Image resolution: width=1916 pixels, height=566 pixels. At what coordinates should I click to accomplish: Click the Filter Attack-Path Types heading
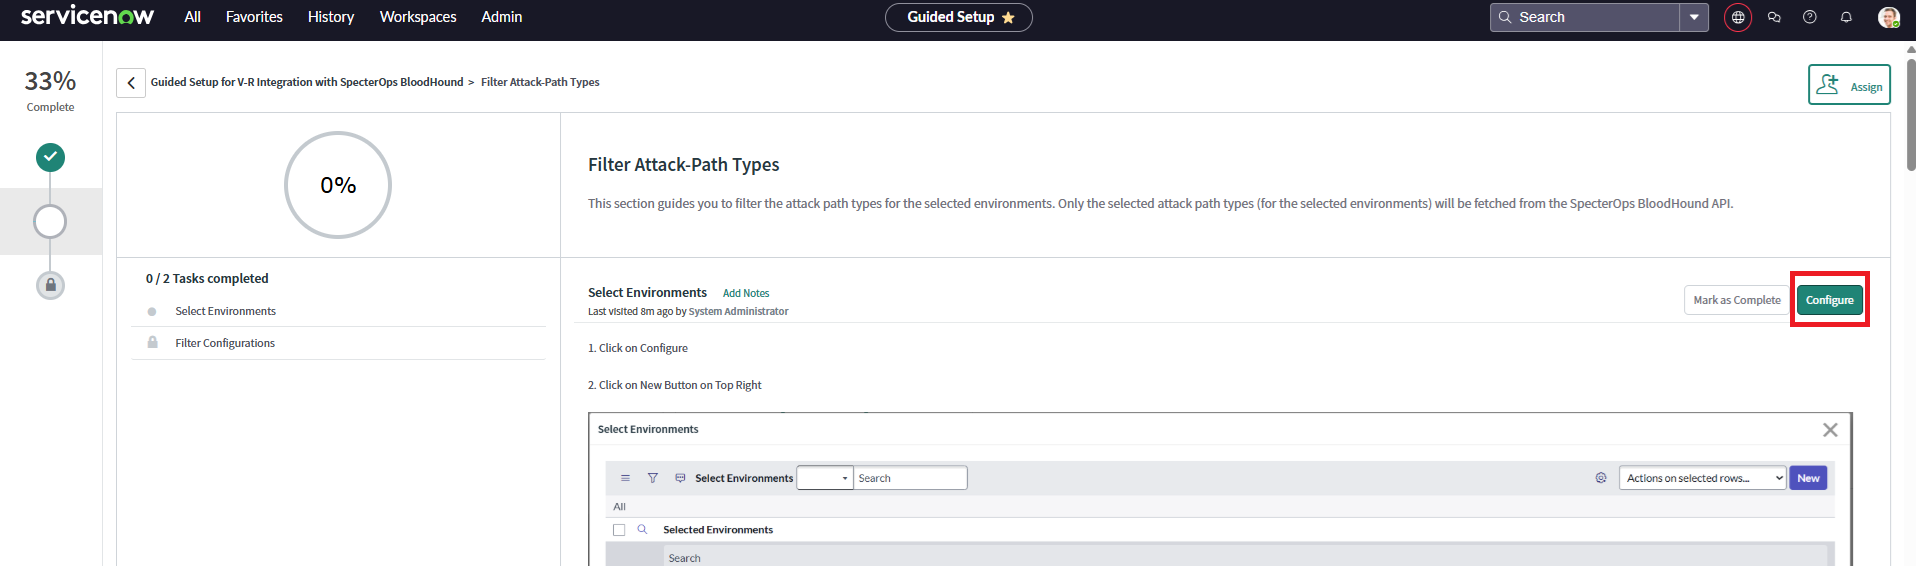[x=684, y=165]
